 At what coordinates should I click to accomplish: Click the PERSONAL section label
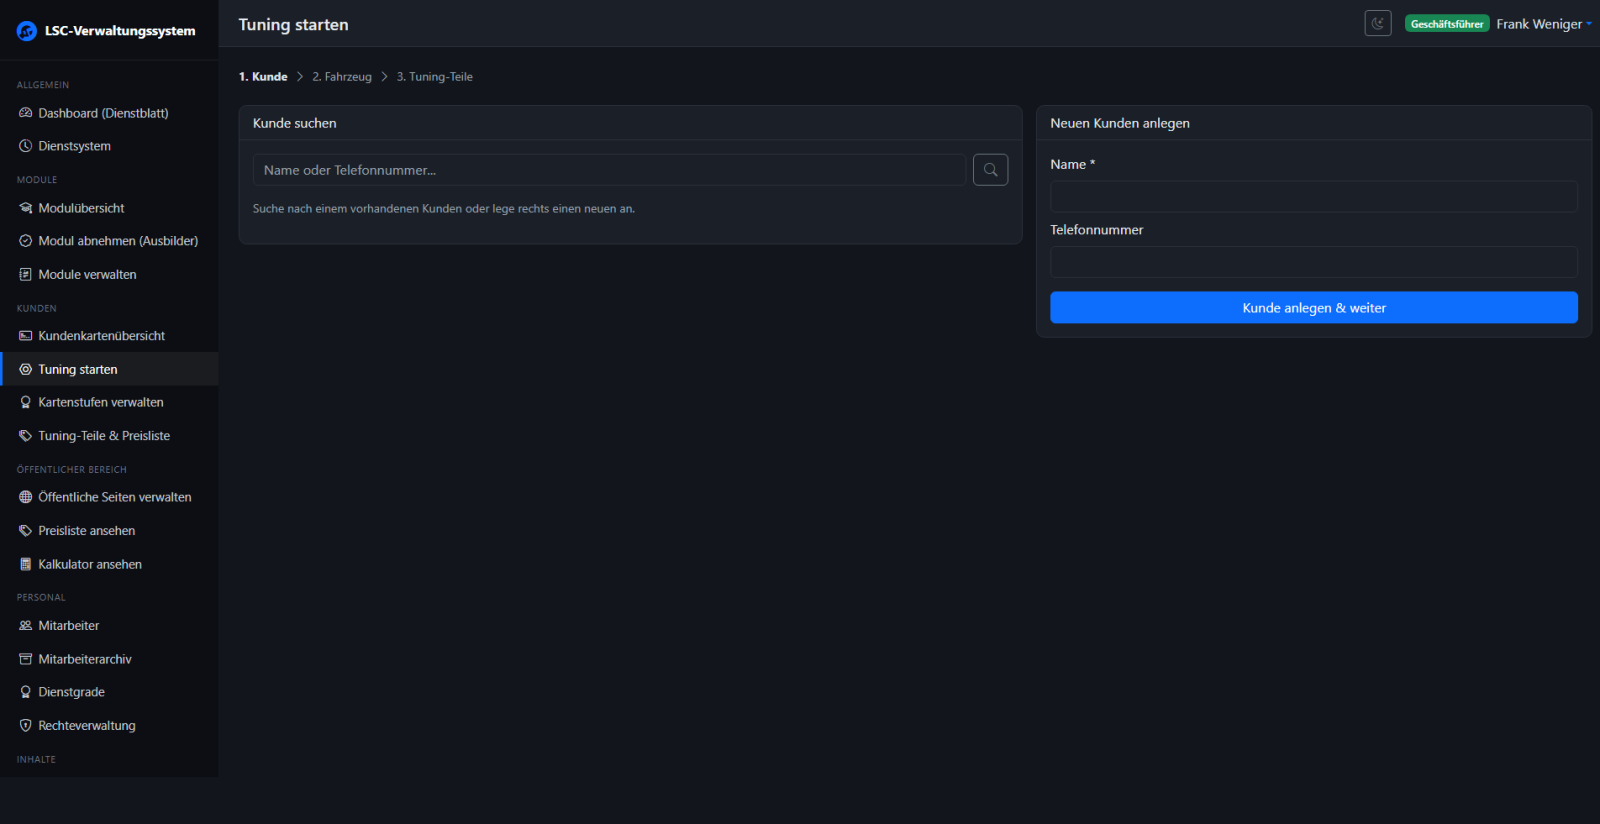click(41, 597)
